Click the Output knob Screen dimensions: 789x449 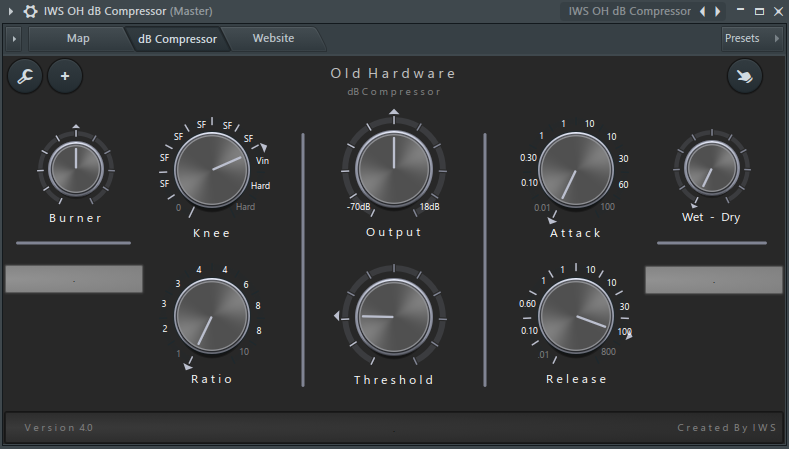pyautogui.click(x=394, y=169)
